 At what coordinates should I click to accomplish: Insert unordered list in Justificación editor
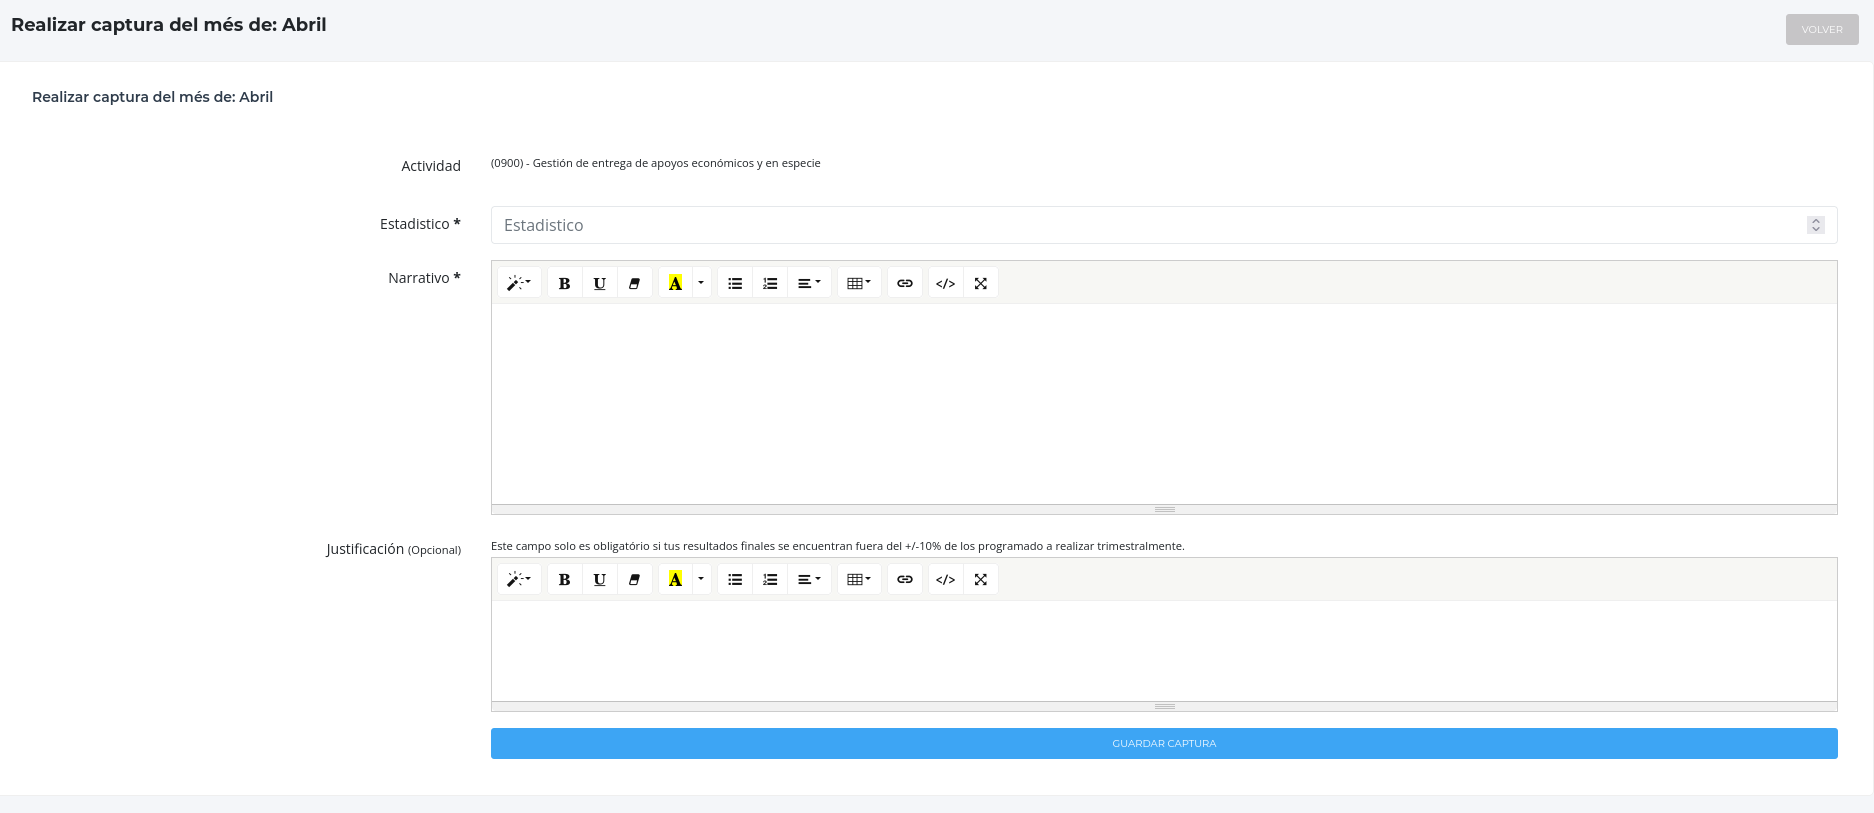[735, 579]
